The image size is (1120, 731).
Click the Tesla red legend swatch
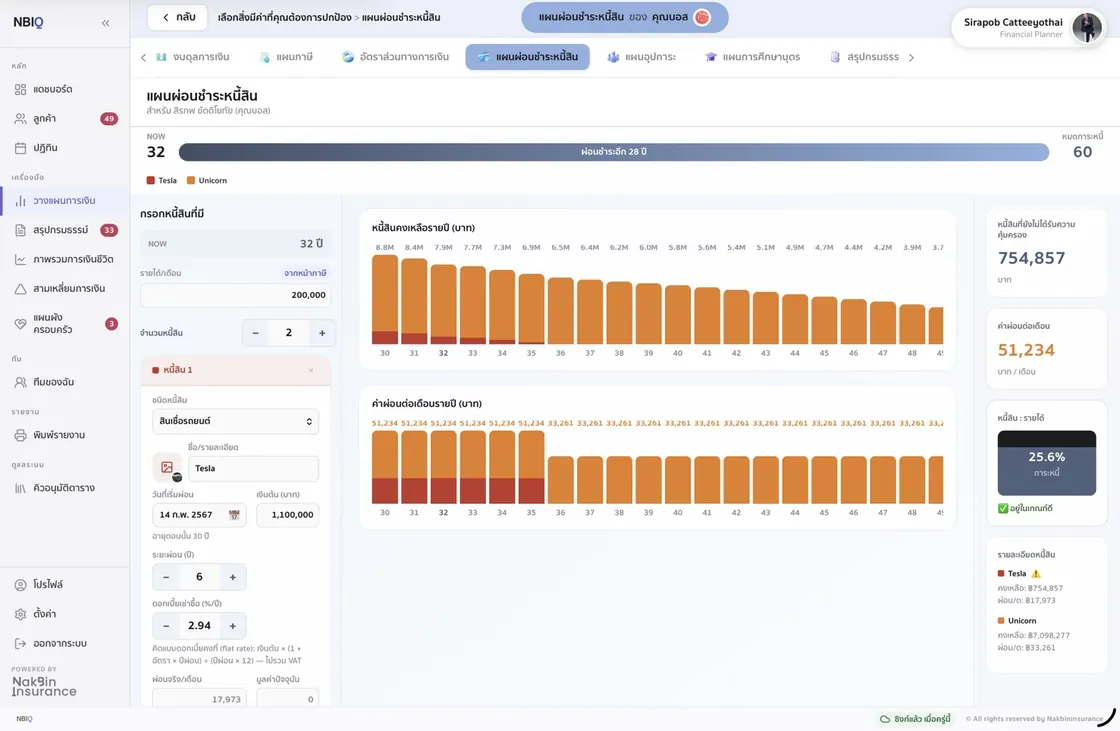[x=151, y=181]
